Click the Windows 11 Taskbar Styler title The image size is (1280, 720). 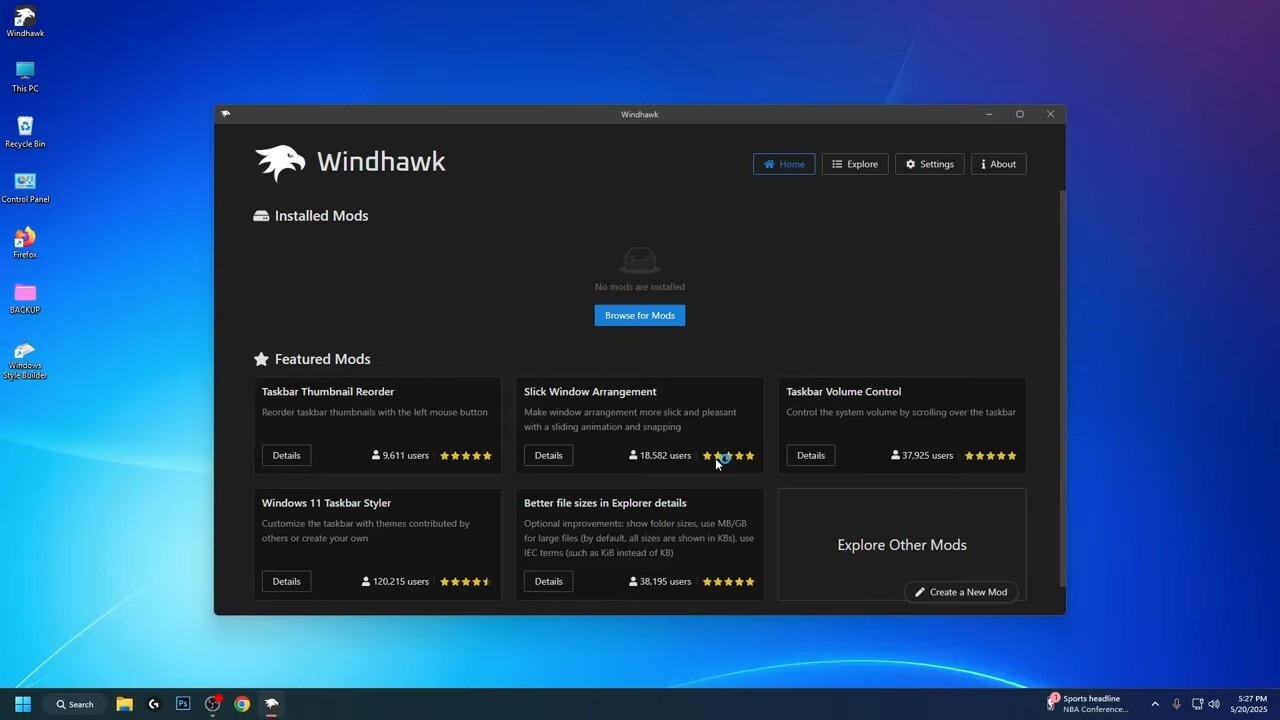point(326,503)
